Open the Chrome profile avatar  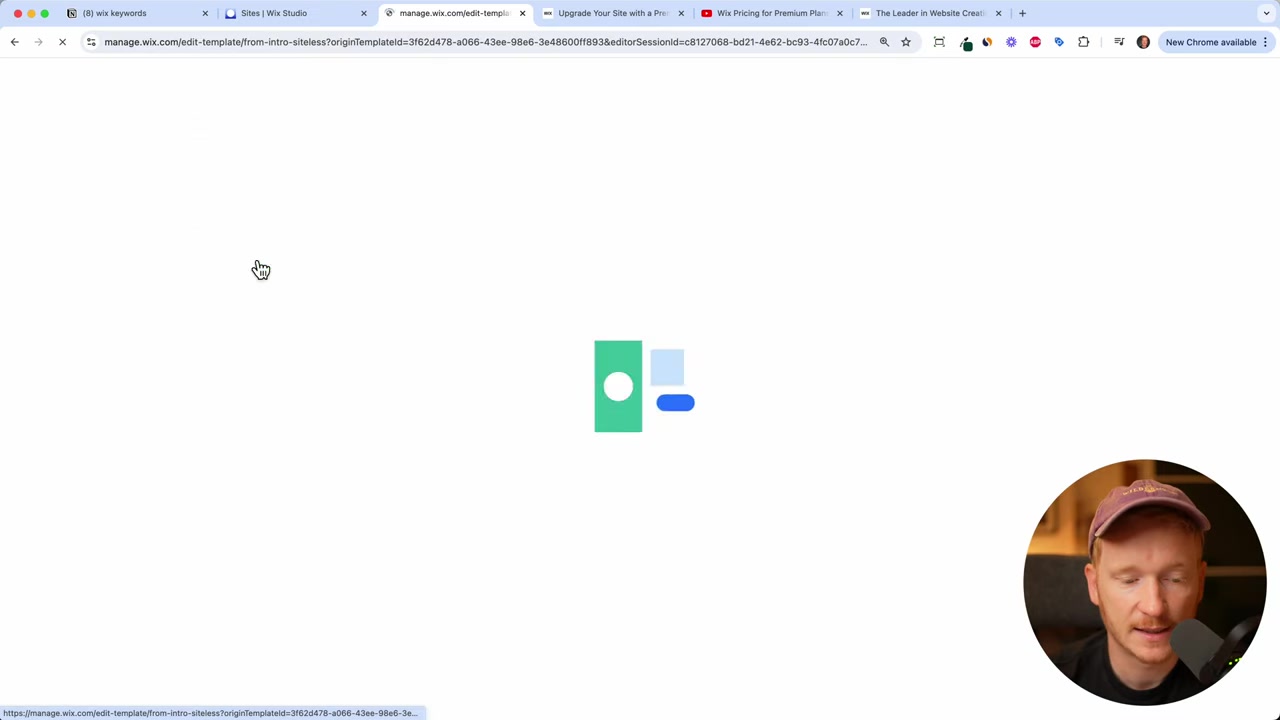[x=1143, y=42]
